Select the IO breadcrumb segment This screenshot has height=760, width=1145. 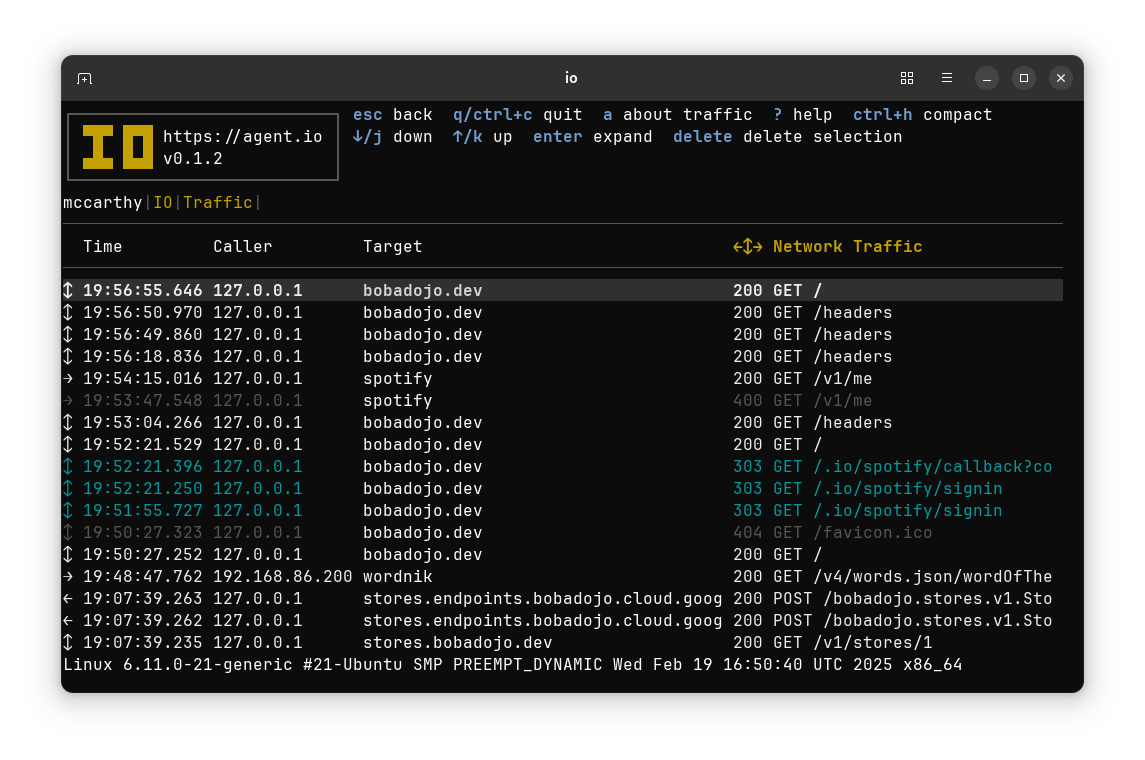(x=163, y=202)
